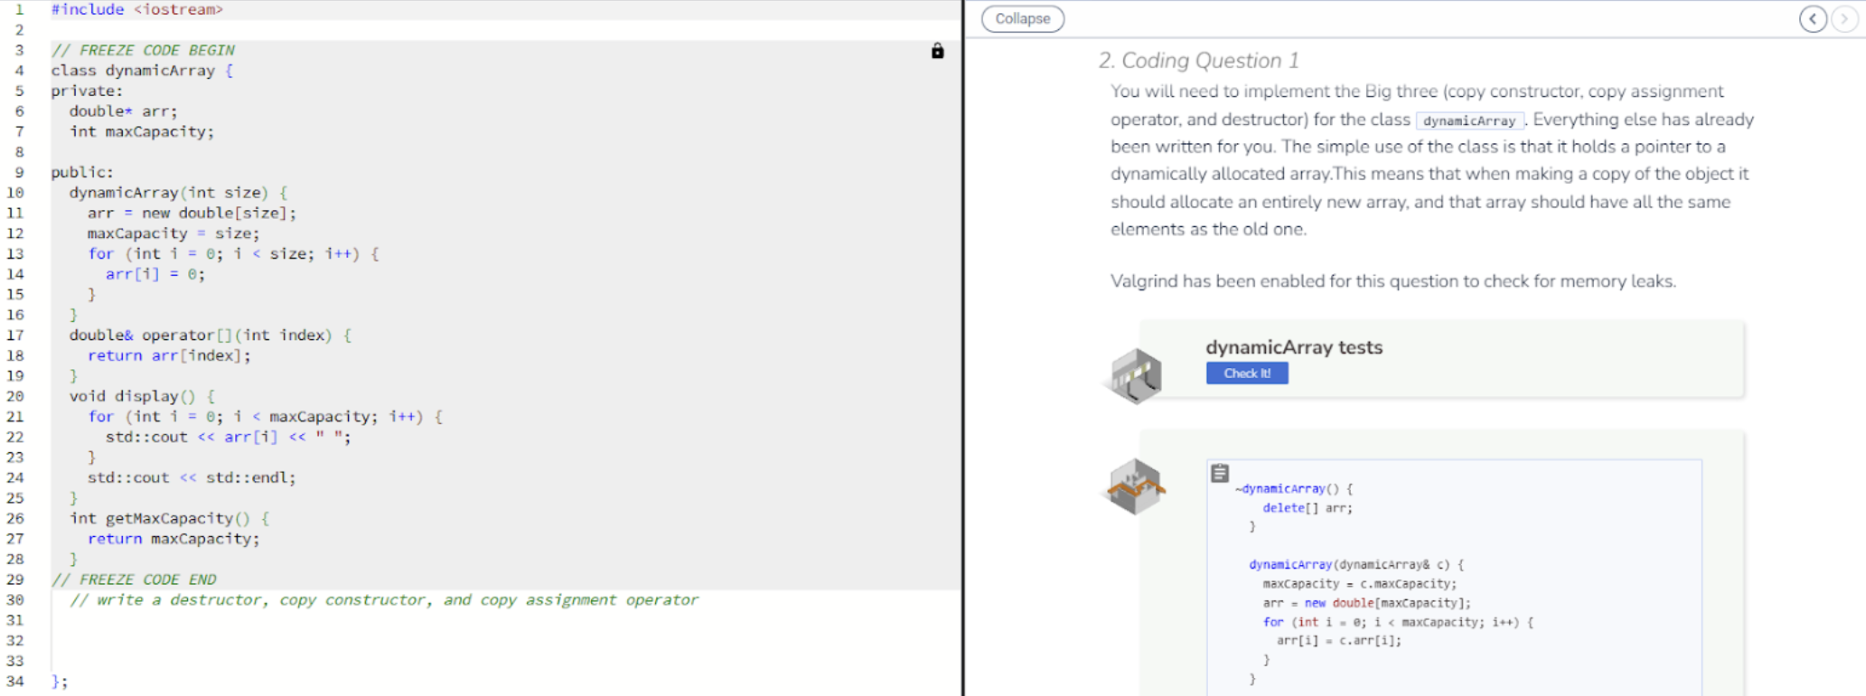Viewport: 1866px width, 696px height.
Task: Click the 'return arr[index];' line
Action: click(169, 356)
